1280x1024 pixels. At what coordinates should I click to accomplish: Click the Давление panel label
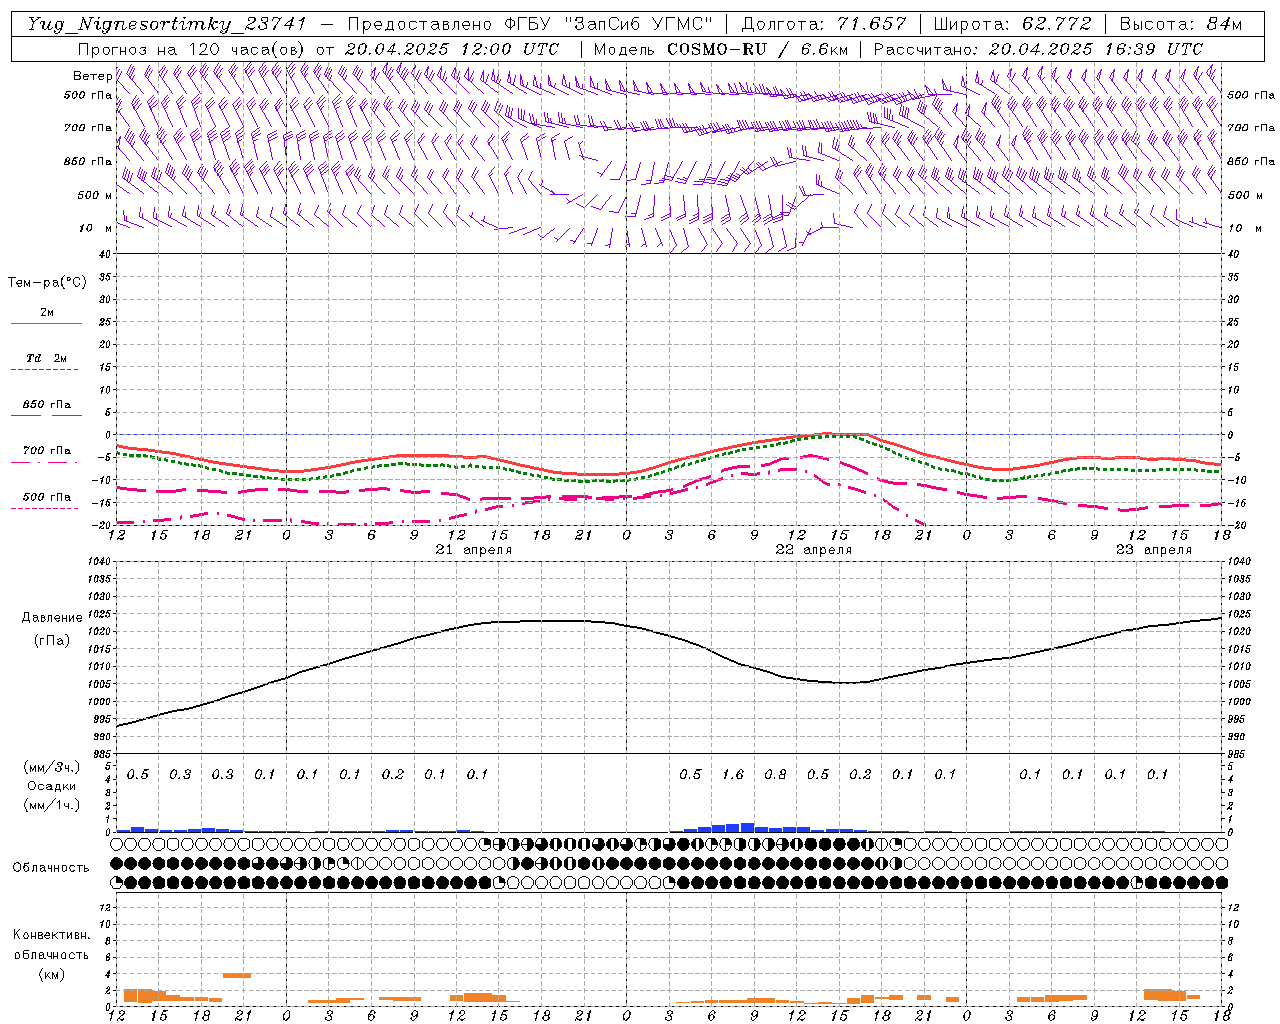(52, 618)
